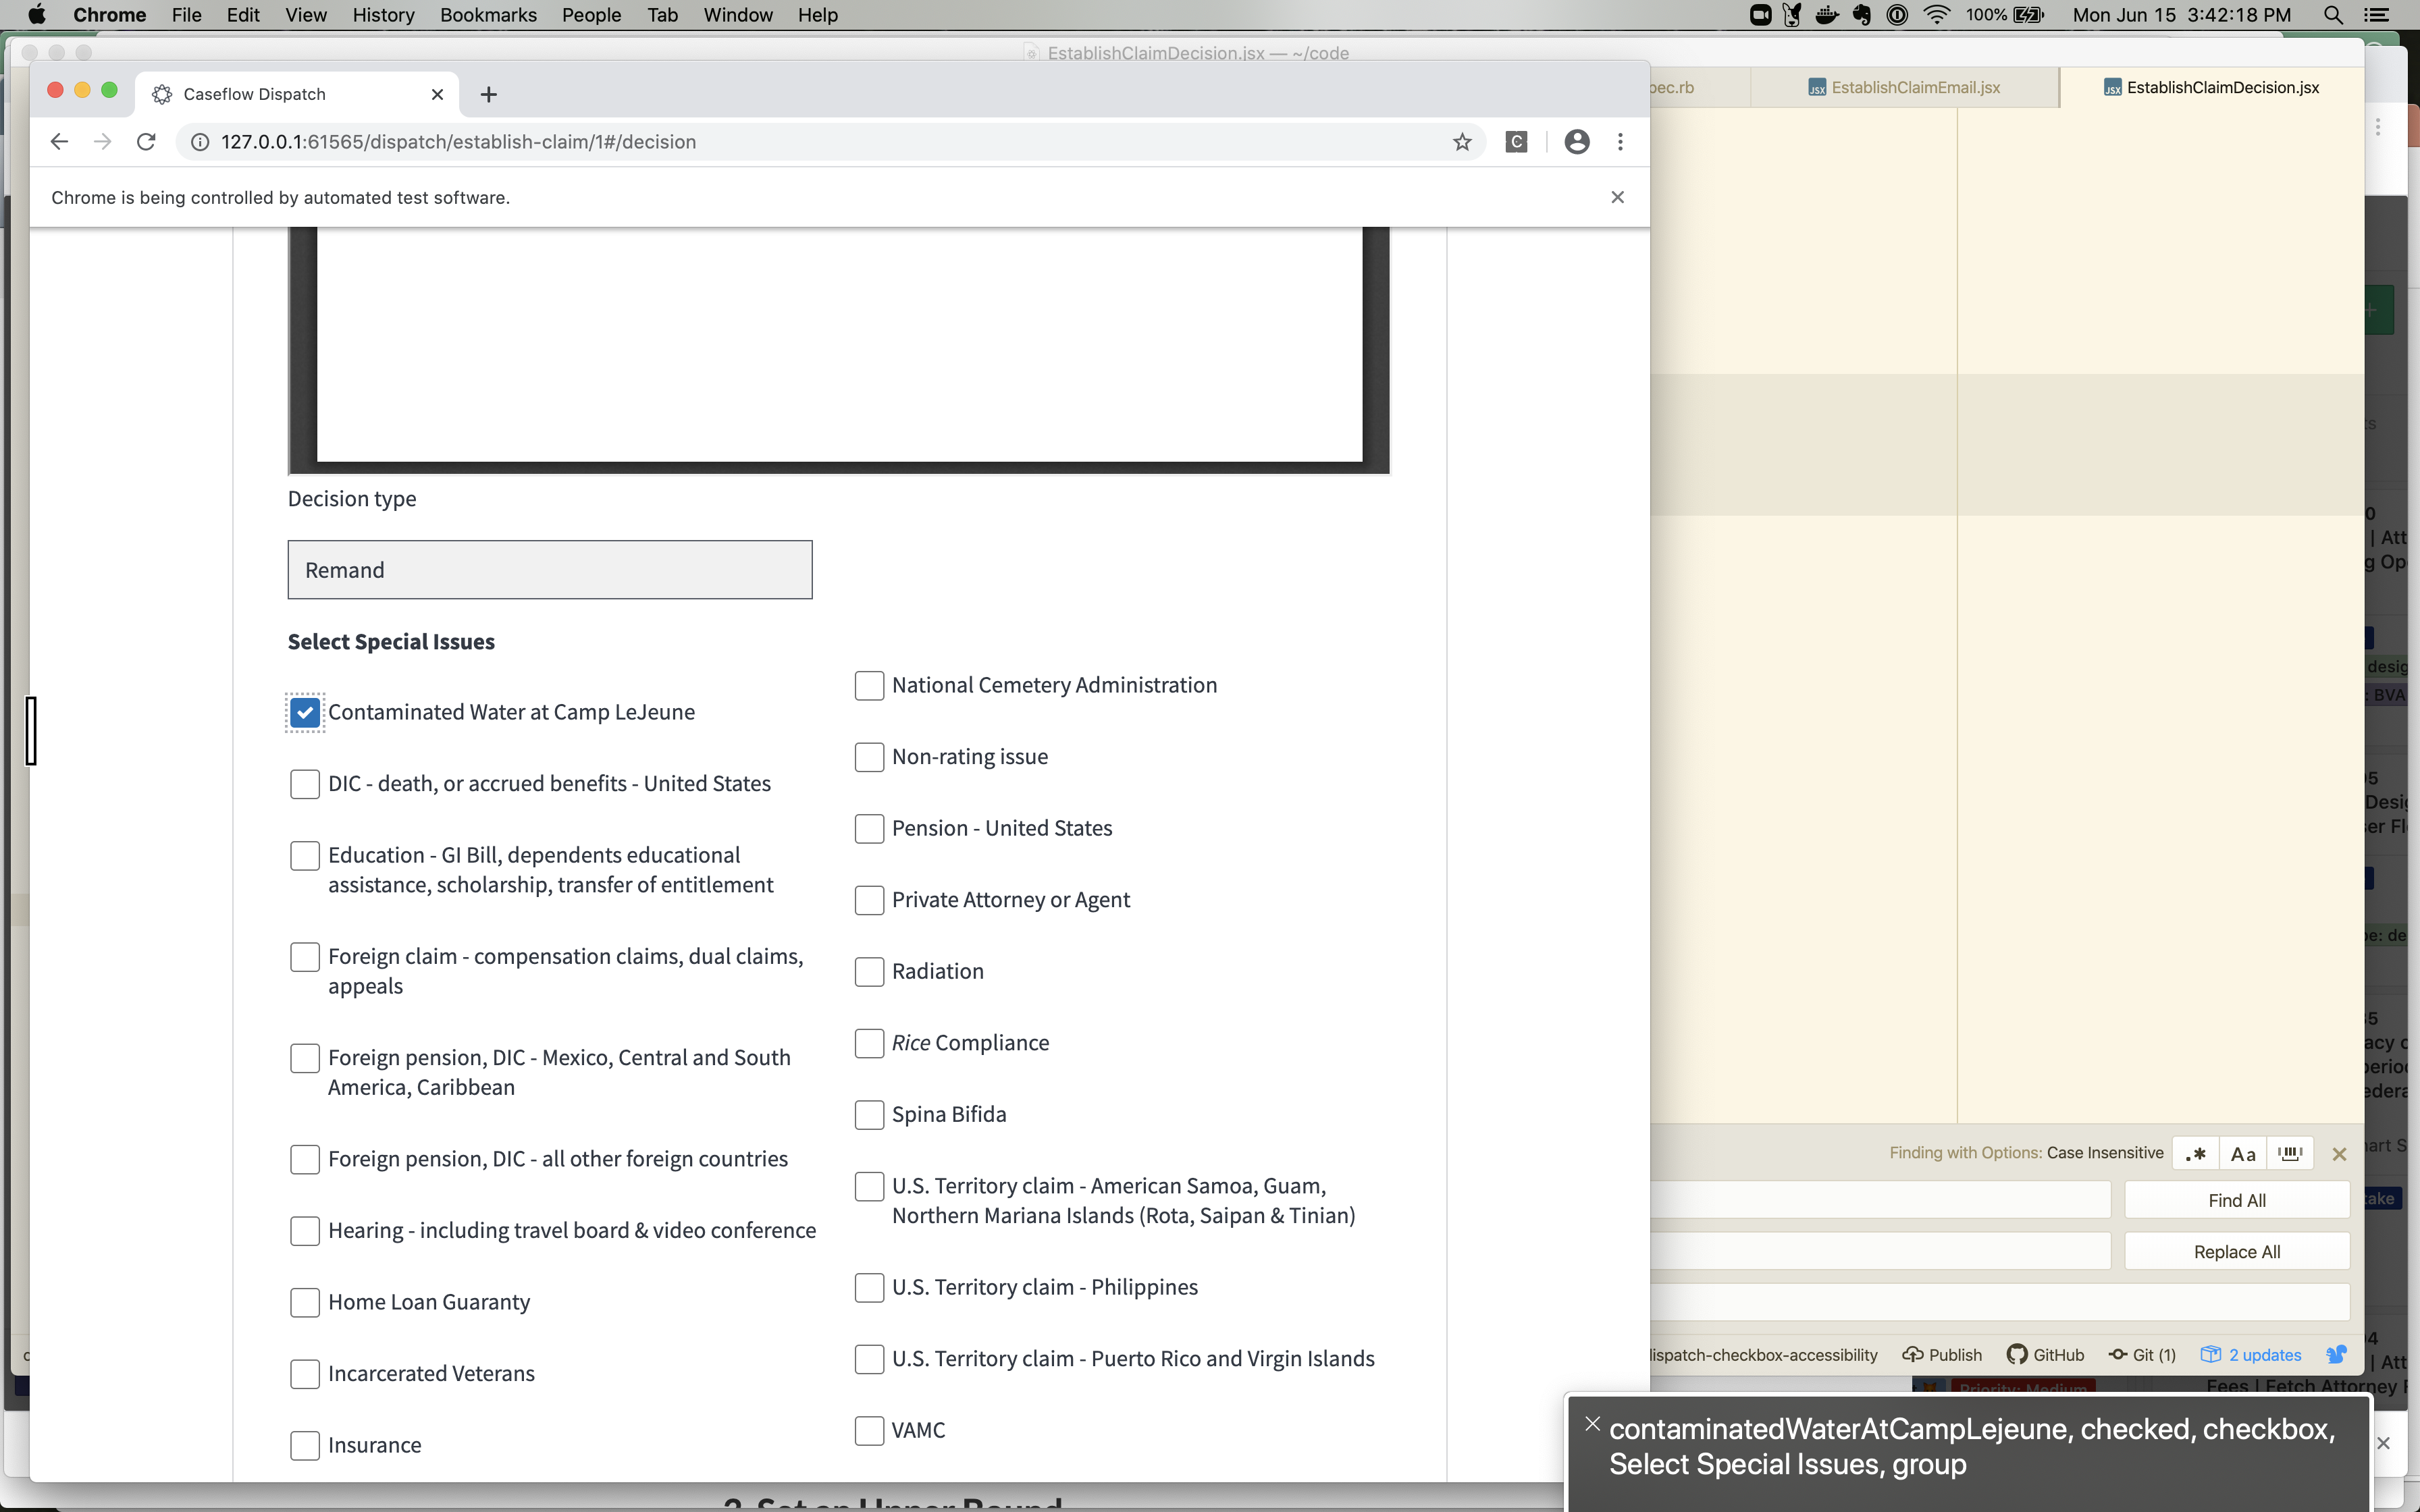
Task: View site information icon in address bar
Action: tap(200, 142)
